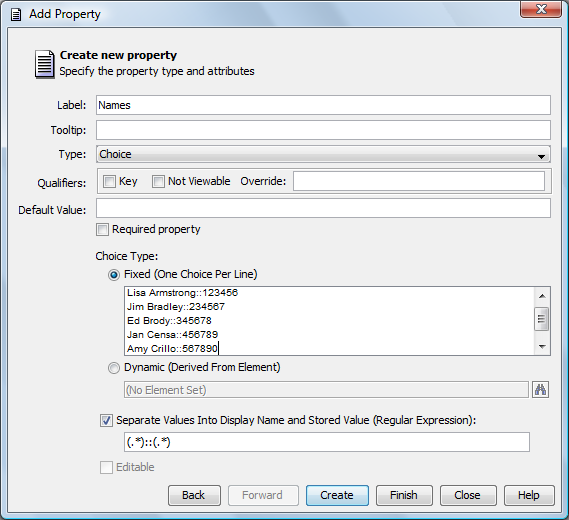The width and height of the screenshot is (569, 520).
Task: Check the Required property checkbox
Action: click(x=102, y=229)
